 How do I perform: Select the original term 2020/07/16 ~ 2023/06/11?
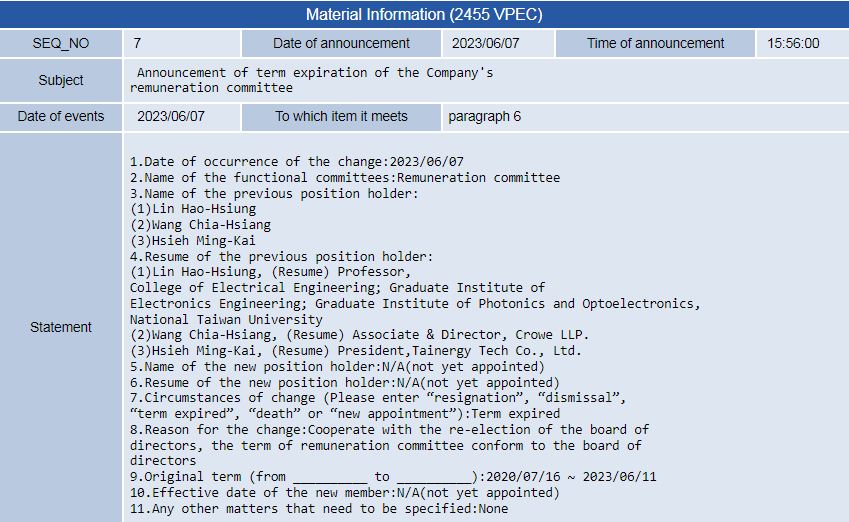[x=571, y=477]
